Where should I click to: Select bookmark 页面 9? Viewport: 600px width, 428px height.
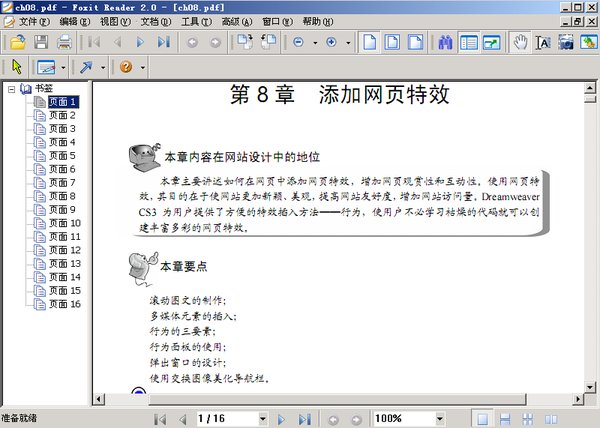[62, 210]
